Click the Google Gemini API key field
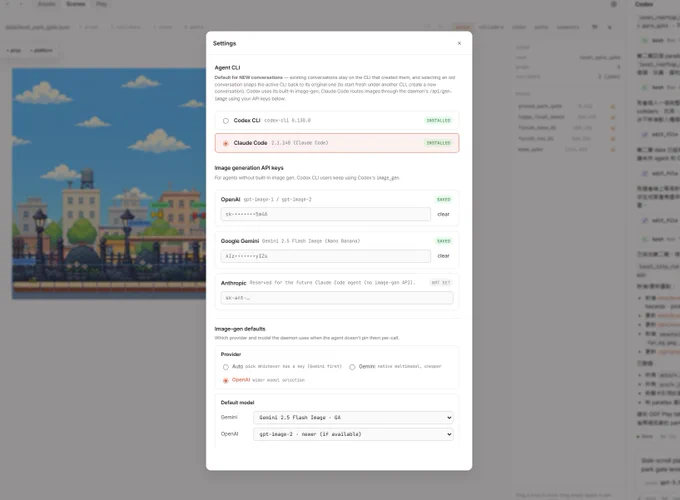680x500 pixels. pos(325,256)
